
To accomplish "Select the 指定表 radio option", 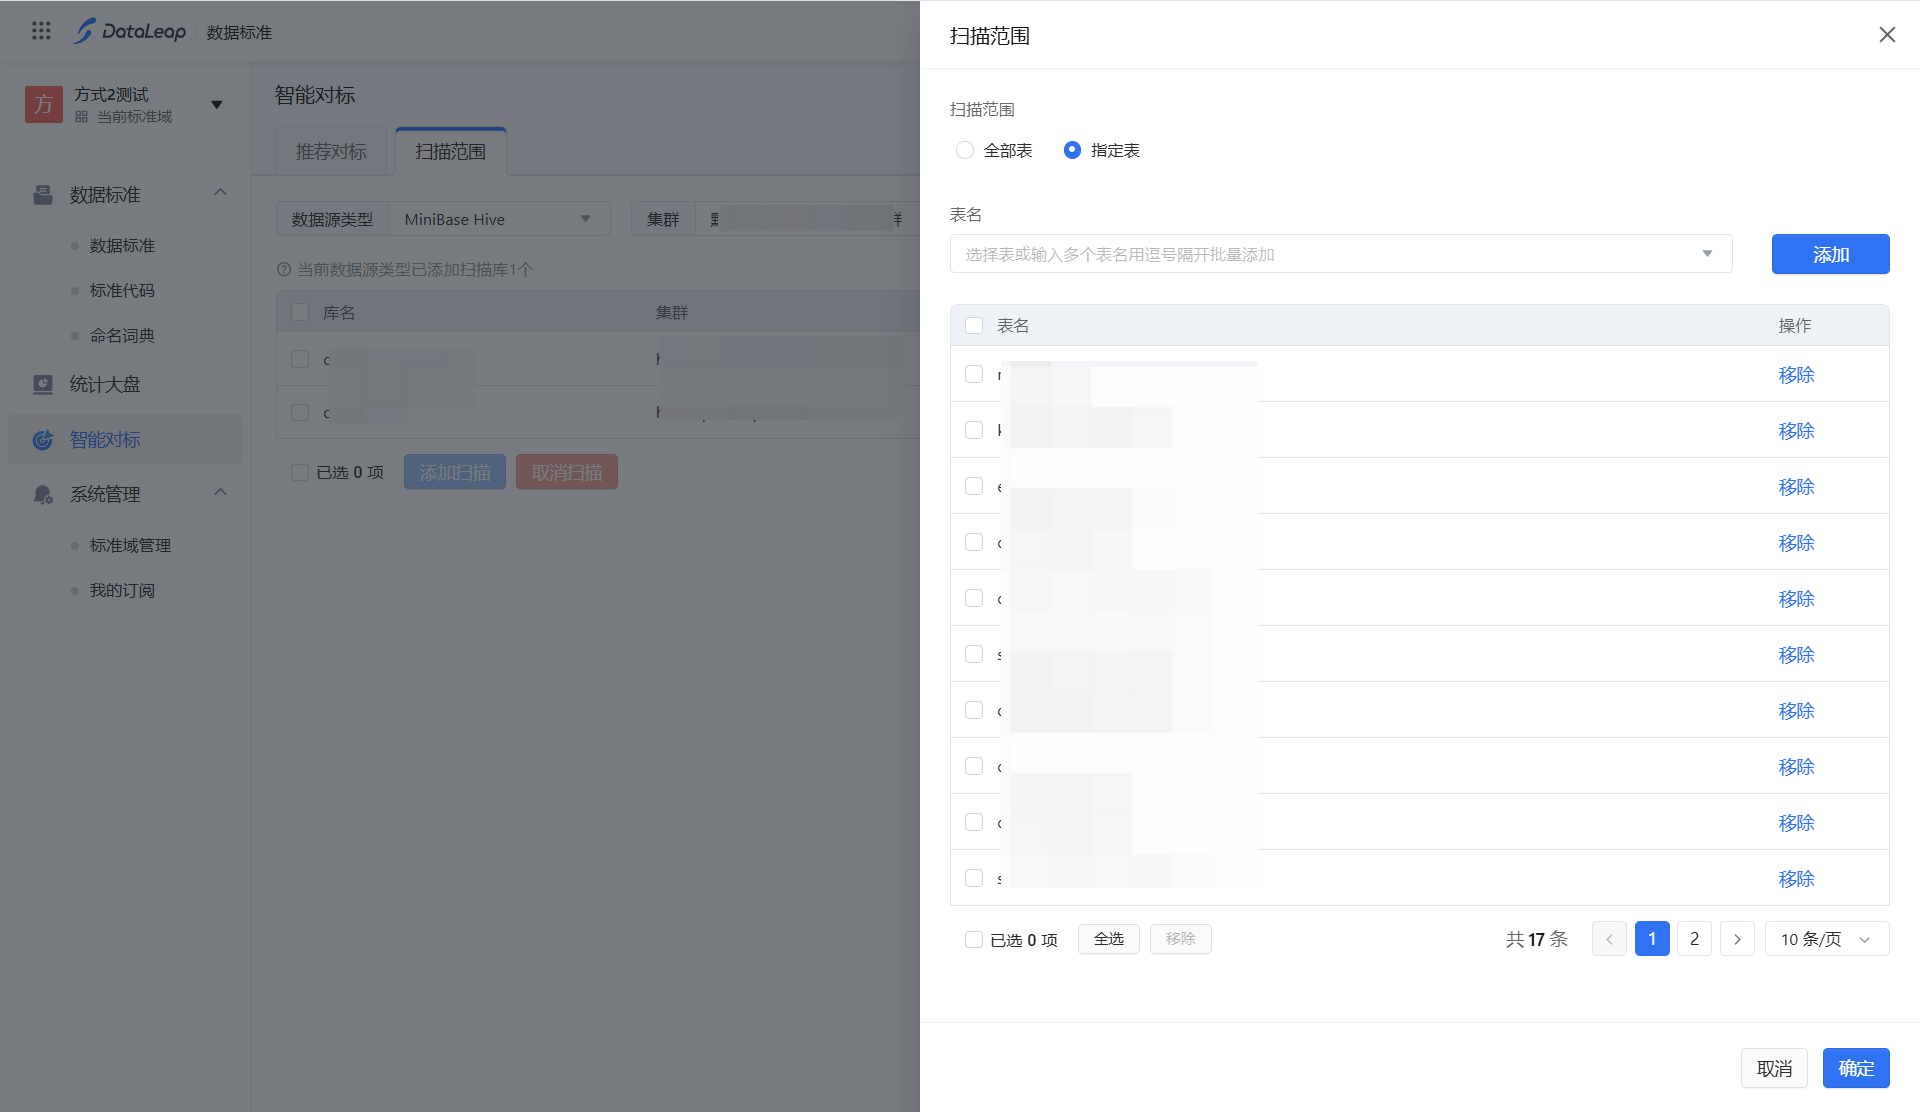I will pos(1072,150).
